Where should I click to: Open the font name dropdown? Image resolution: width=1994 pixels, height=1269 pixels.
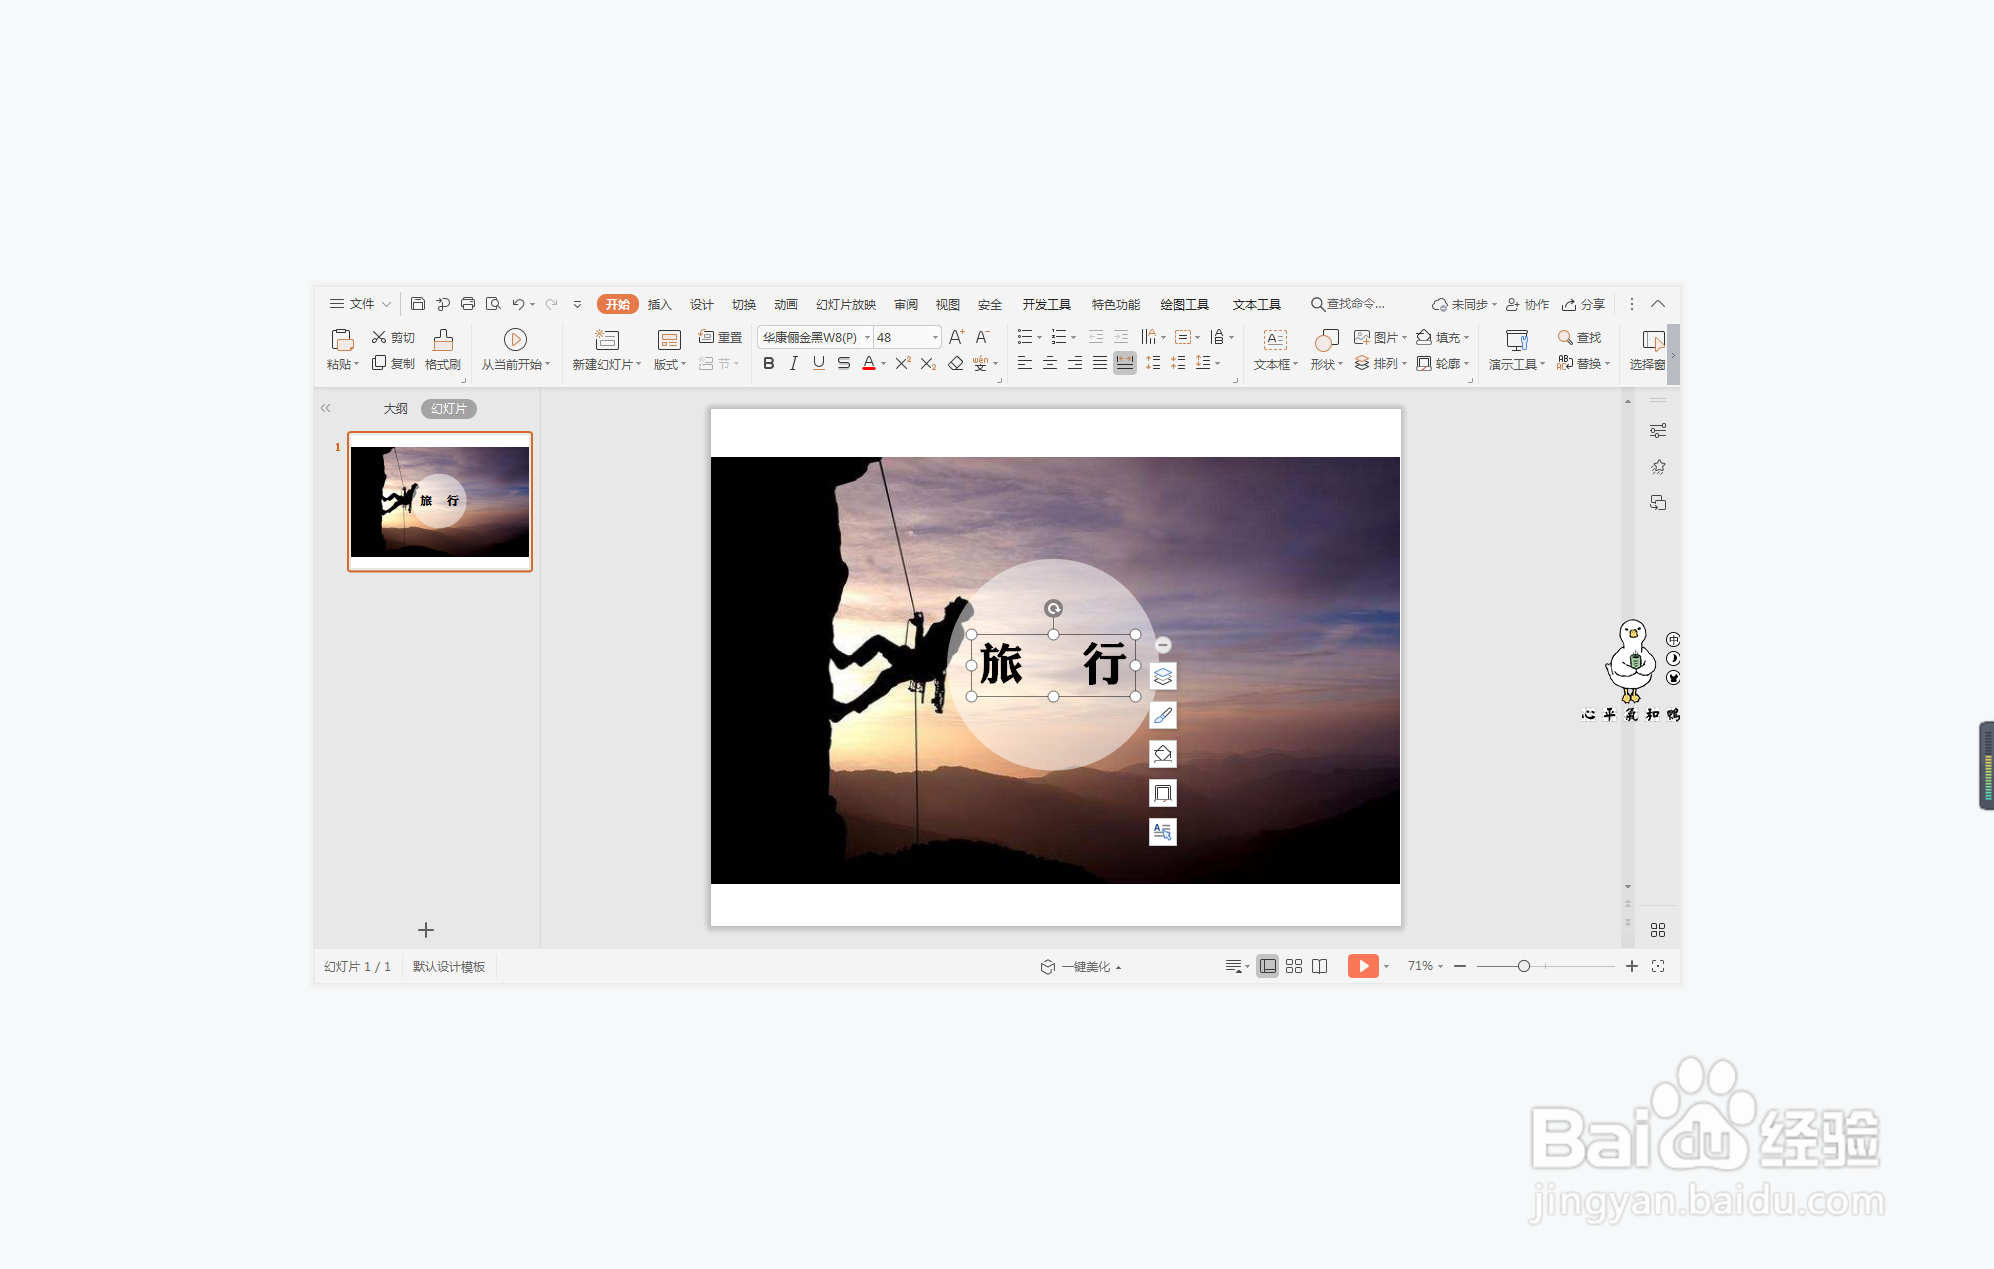coord(866,337)
